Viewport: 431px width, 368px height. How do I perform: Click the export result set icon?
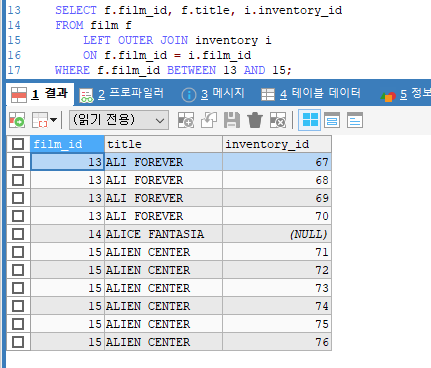pos(17,120)
